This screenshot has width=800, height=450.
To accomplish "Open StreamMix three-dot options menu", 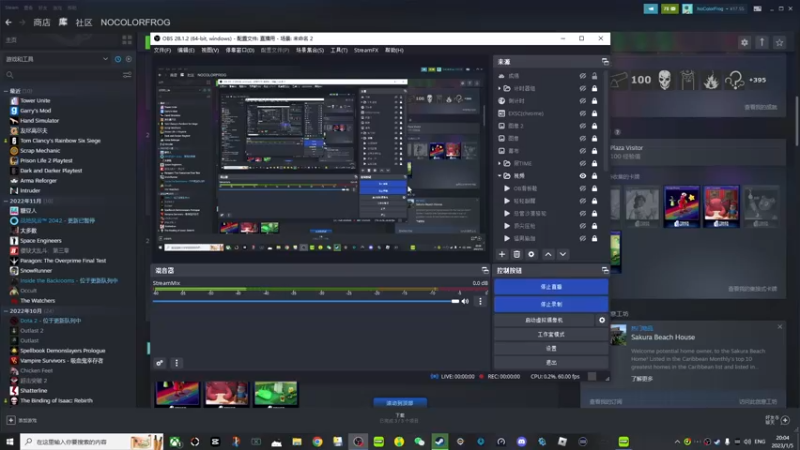I will (x=480, y=302).
